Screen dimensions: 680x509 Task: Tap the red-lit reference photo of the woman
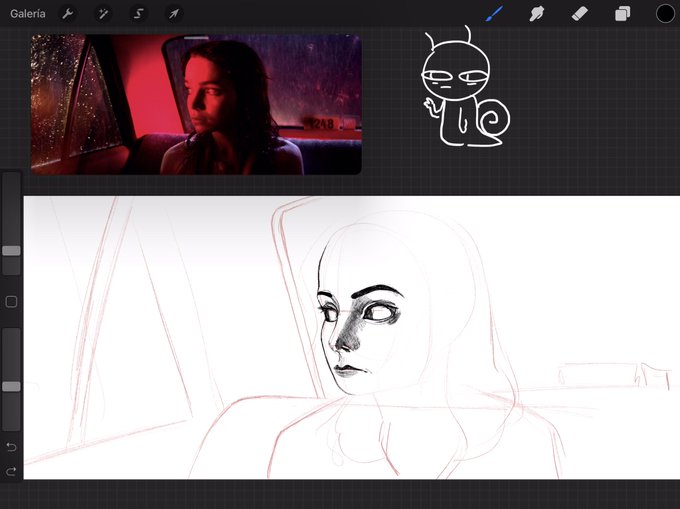tap(196, 104)
